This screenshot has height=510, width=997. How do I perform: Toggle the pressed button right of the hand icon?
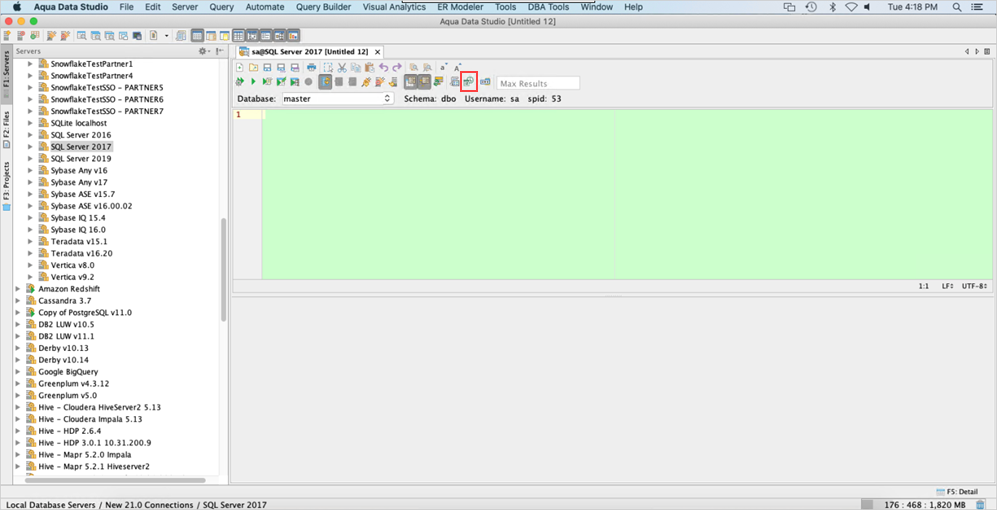point(411,81)
